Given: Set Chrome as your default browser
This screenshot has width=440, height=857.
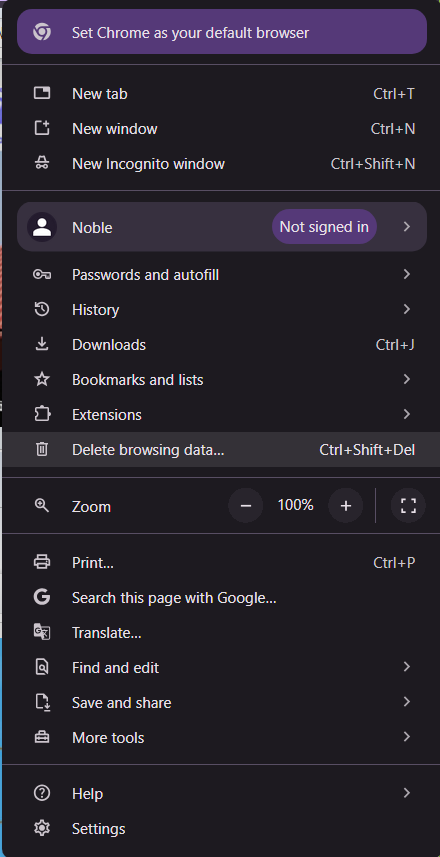Looking at the screenshot, I should (222, 32).
